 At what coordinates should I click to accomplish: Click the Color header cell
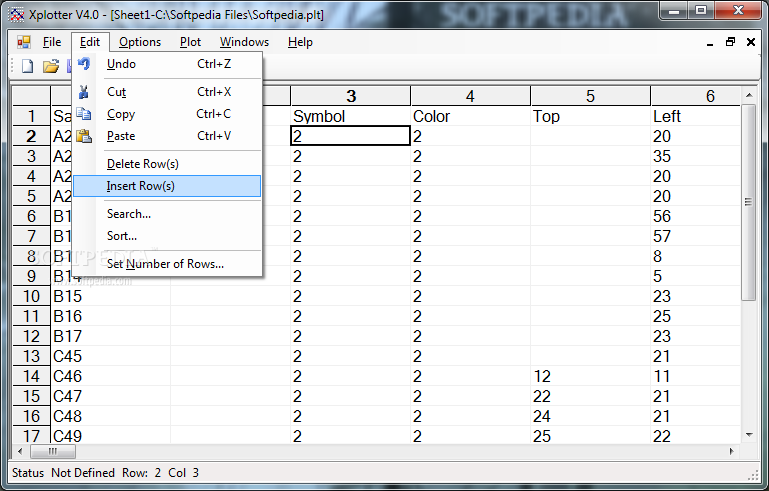click(470, 116)
